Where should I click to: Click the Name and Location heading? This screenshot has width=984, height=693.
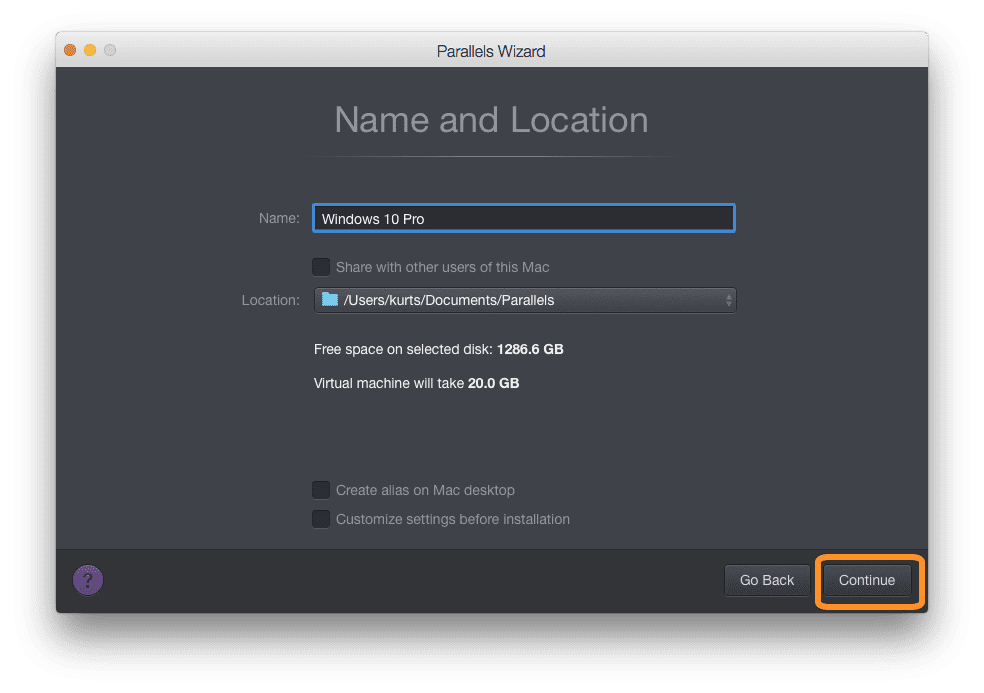pyautogui.click(x=491, y=119)
